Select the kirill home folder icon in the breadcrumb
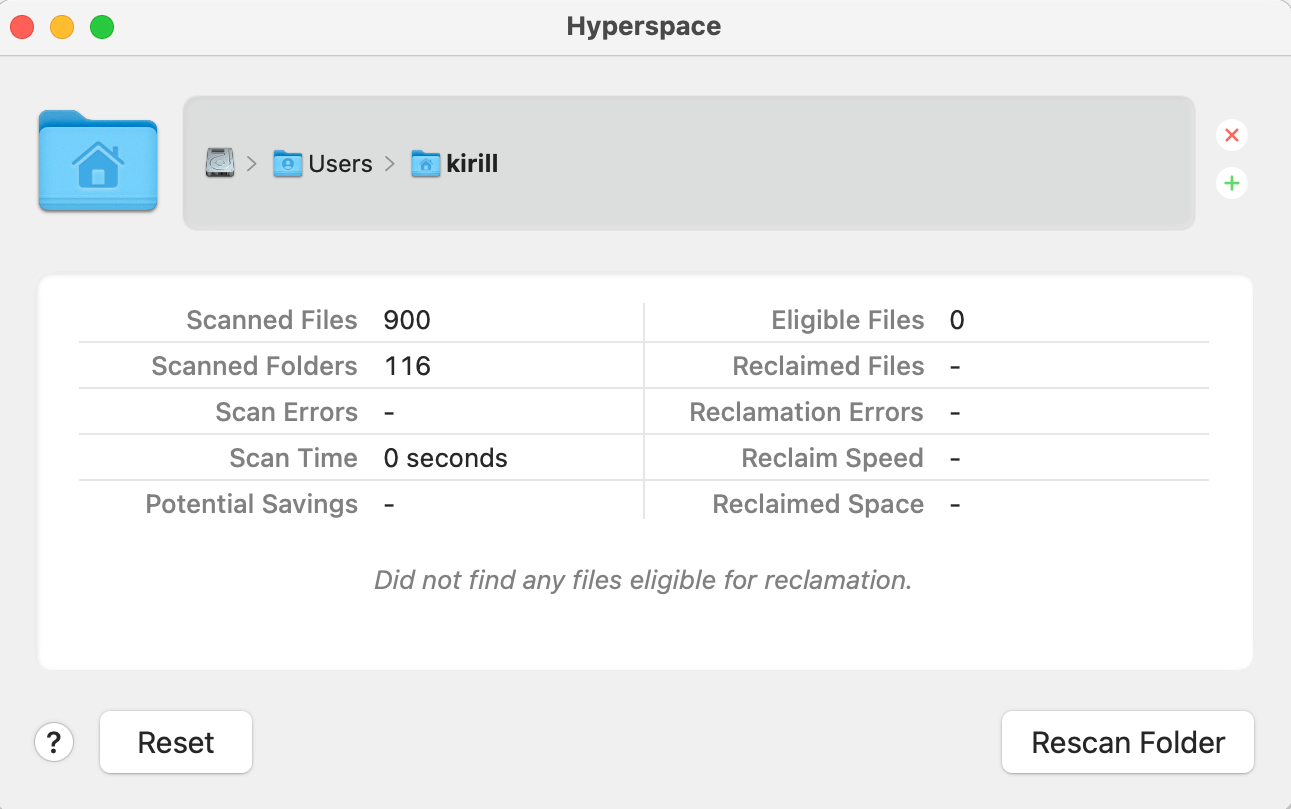This screenshot has width=1291, height=809. click(424, 162)
